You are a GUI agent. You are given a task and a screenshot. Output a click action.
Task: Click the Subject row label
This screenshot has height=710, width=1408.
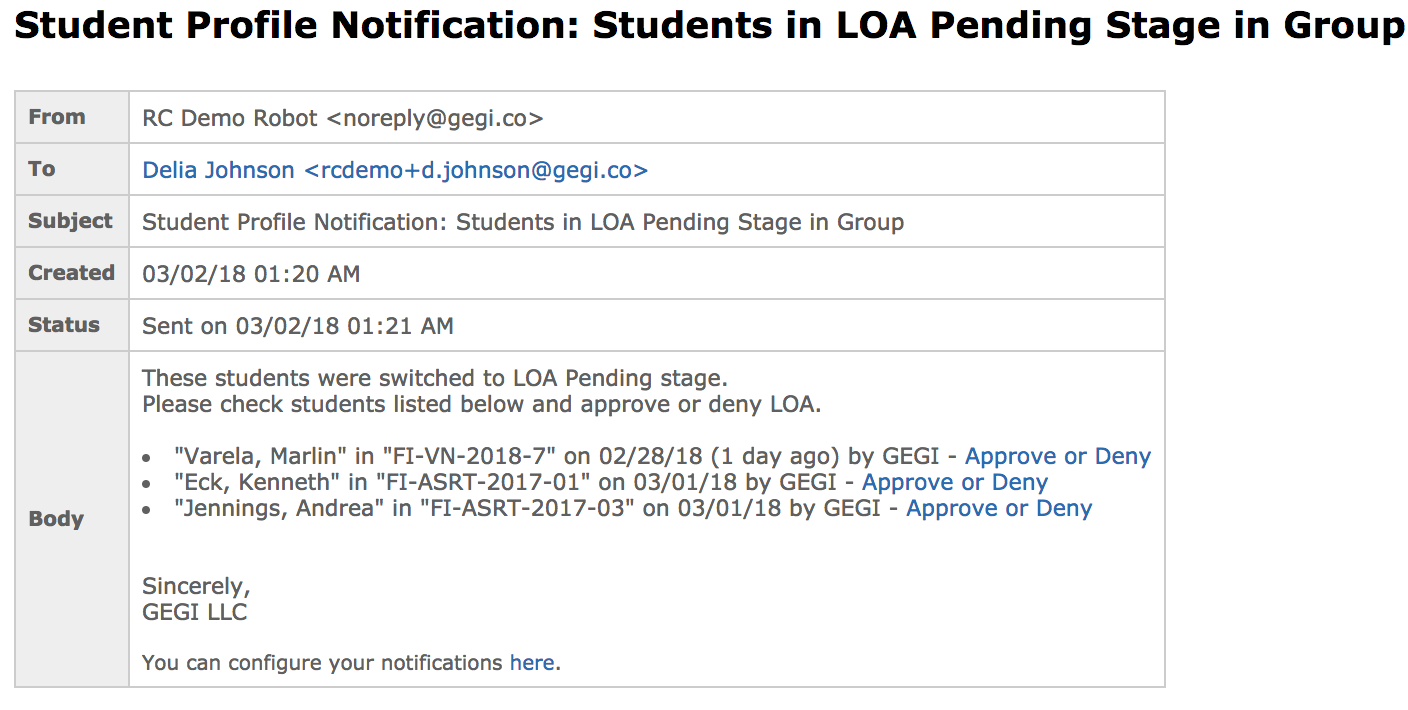click(70, 221)
